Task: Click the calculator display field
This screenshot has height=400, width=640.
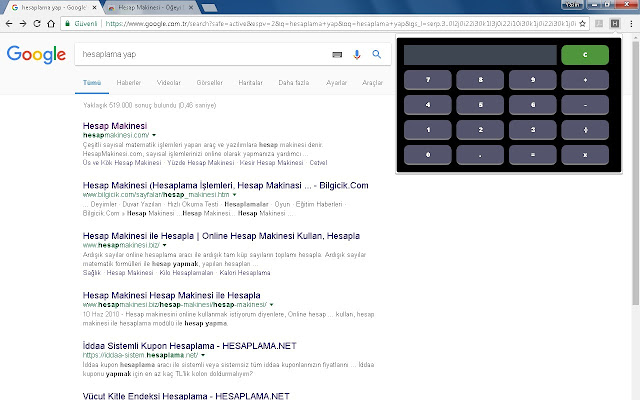Action: [x=480, y=55]
